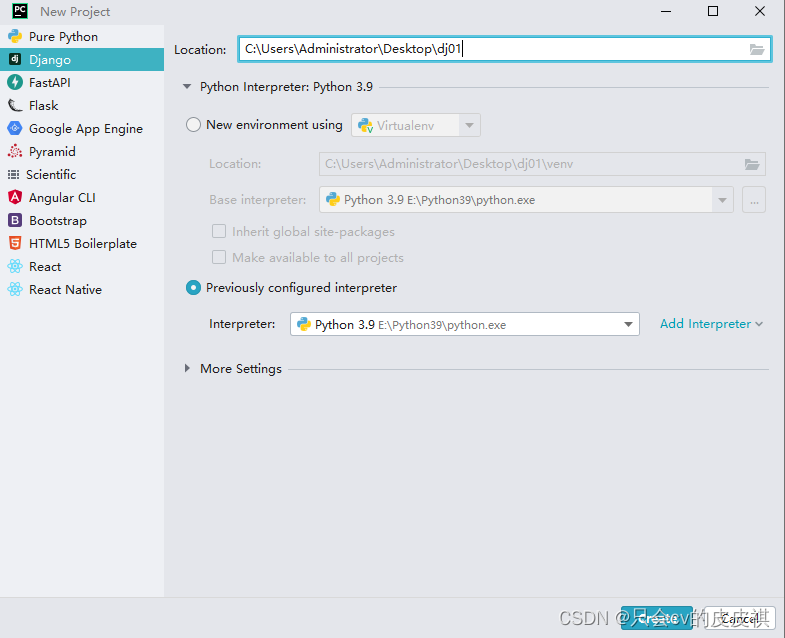Viewport: 785px width, 638px height.
Task: Close the New Project dialog
Action: (x=759, y=11)
